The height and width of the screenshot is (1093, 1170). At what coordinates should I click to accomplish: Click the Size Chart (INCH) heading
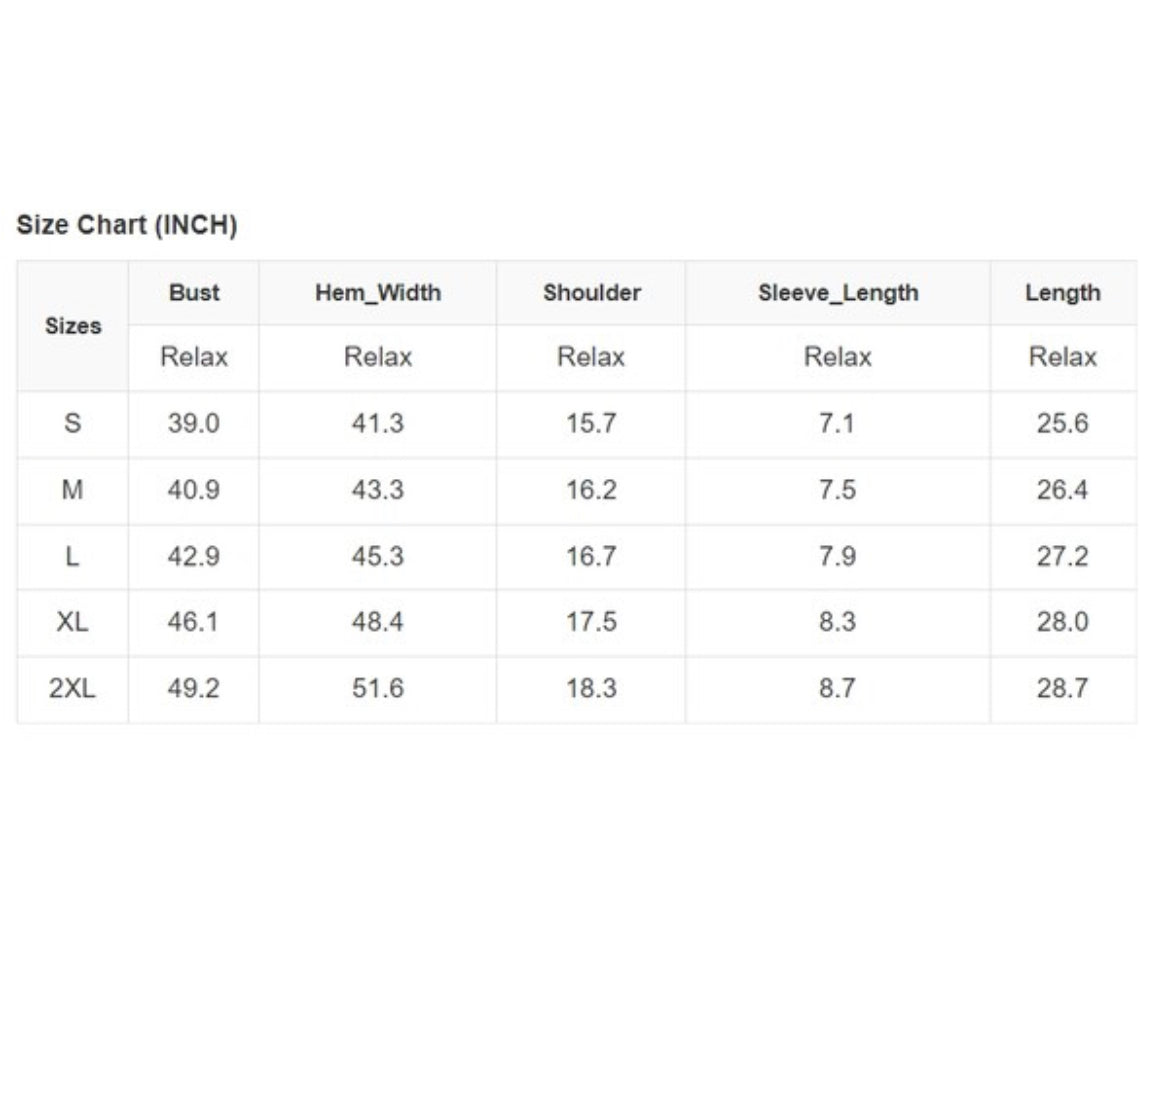click(127, 225)
